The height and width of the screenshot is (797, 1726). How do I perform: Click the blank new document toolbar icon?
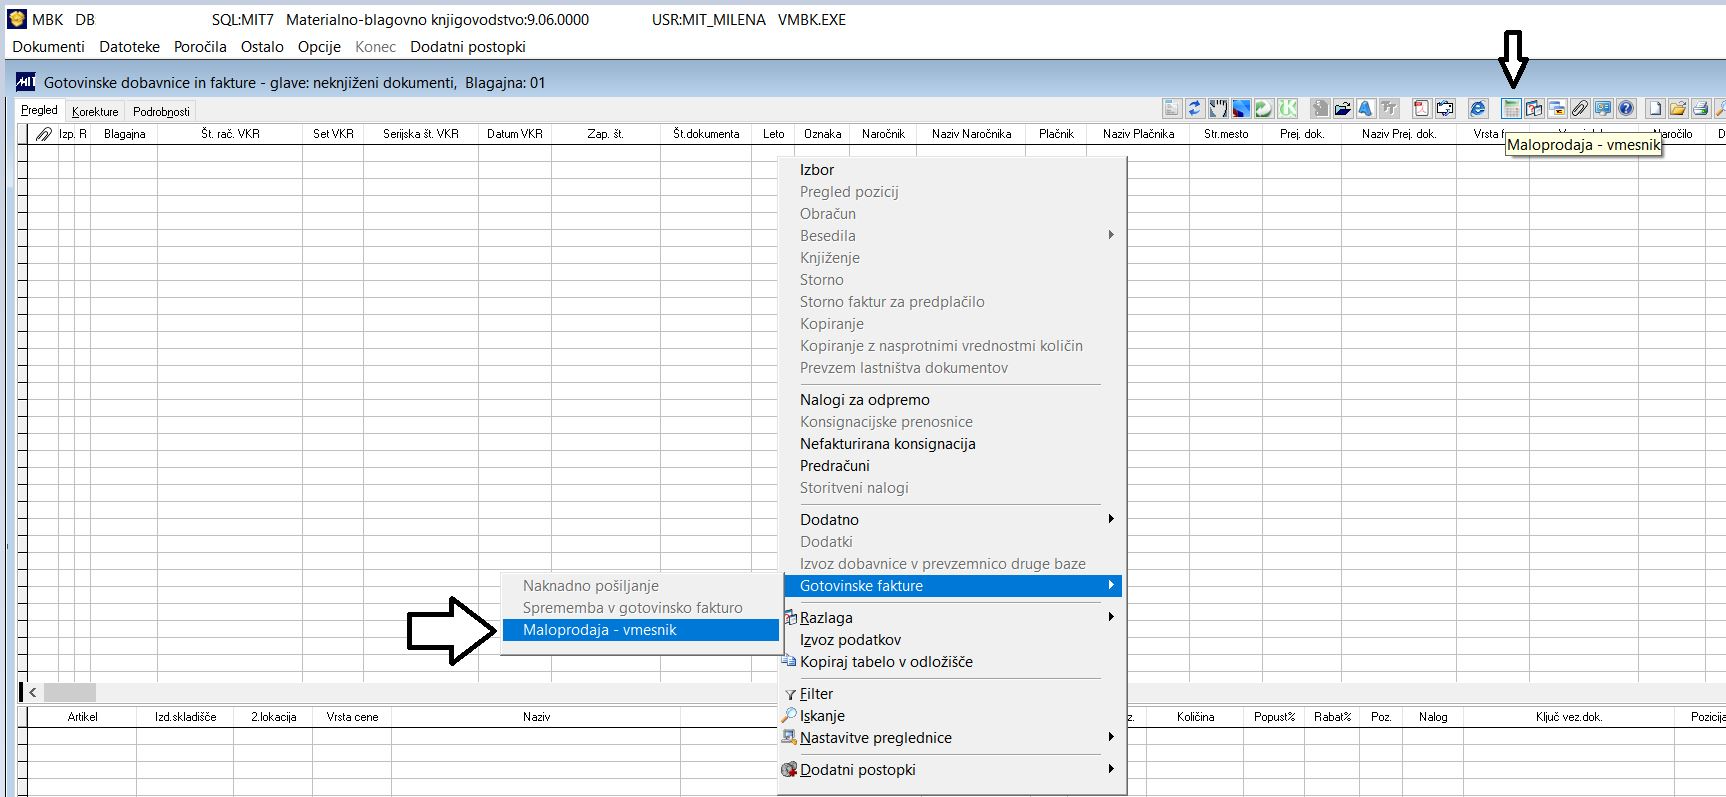tap(1655, 109)
